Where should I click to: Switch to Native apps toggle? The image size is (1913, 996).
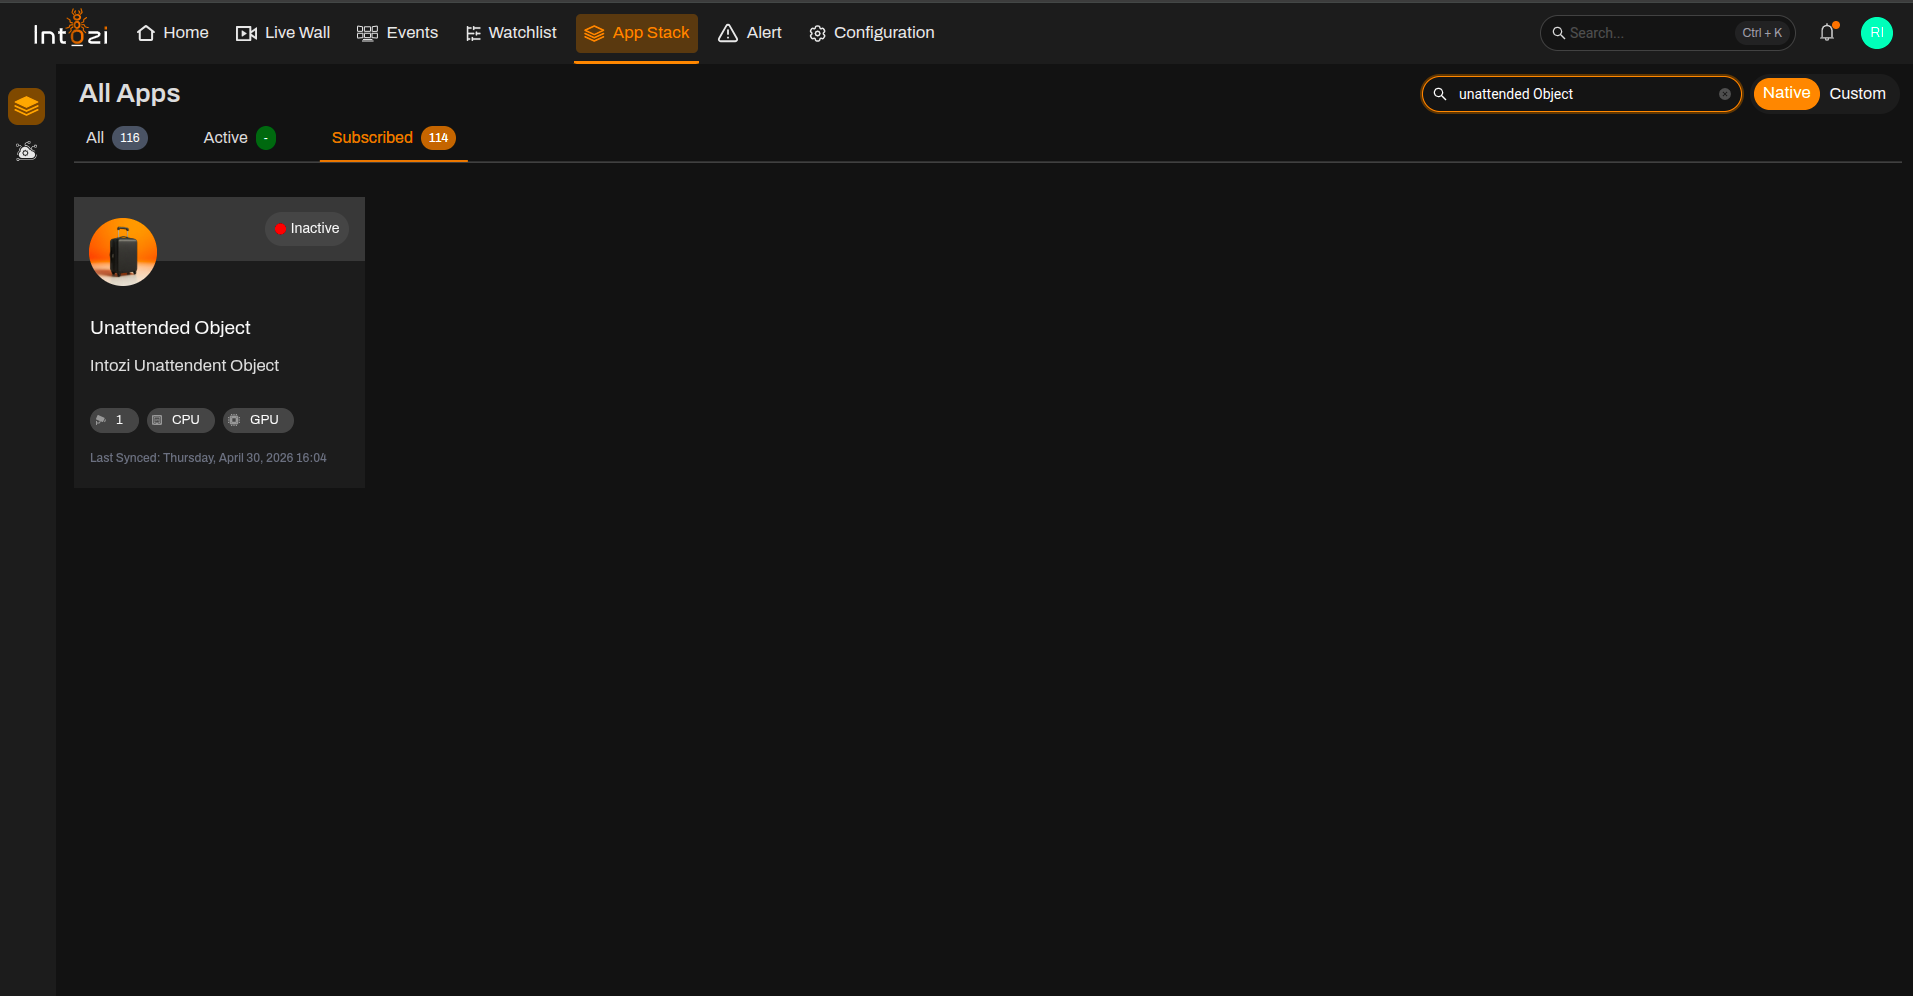[x=1786, y=93]
